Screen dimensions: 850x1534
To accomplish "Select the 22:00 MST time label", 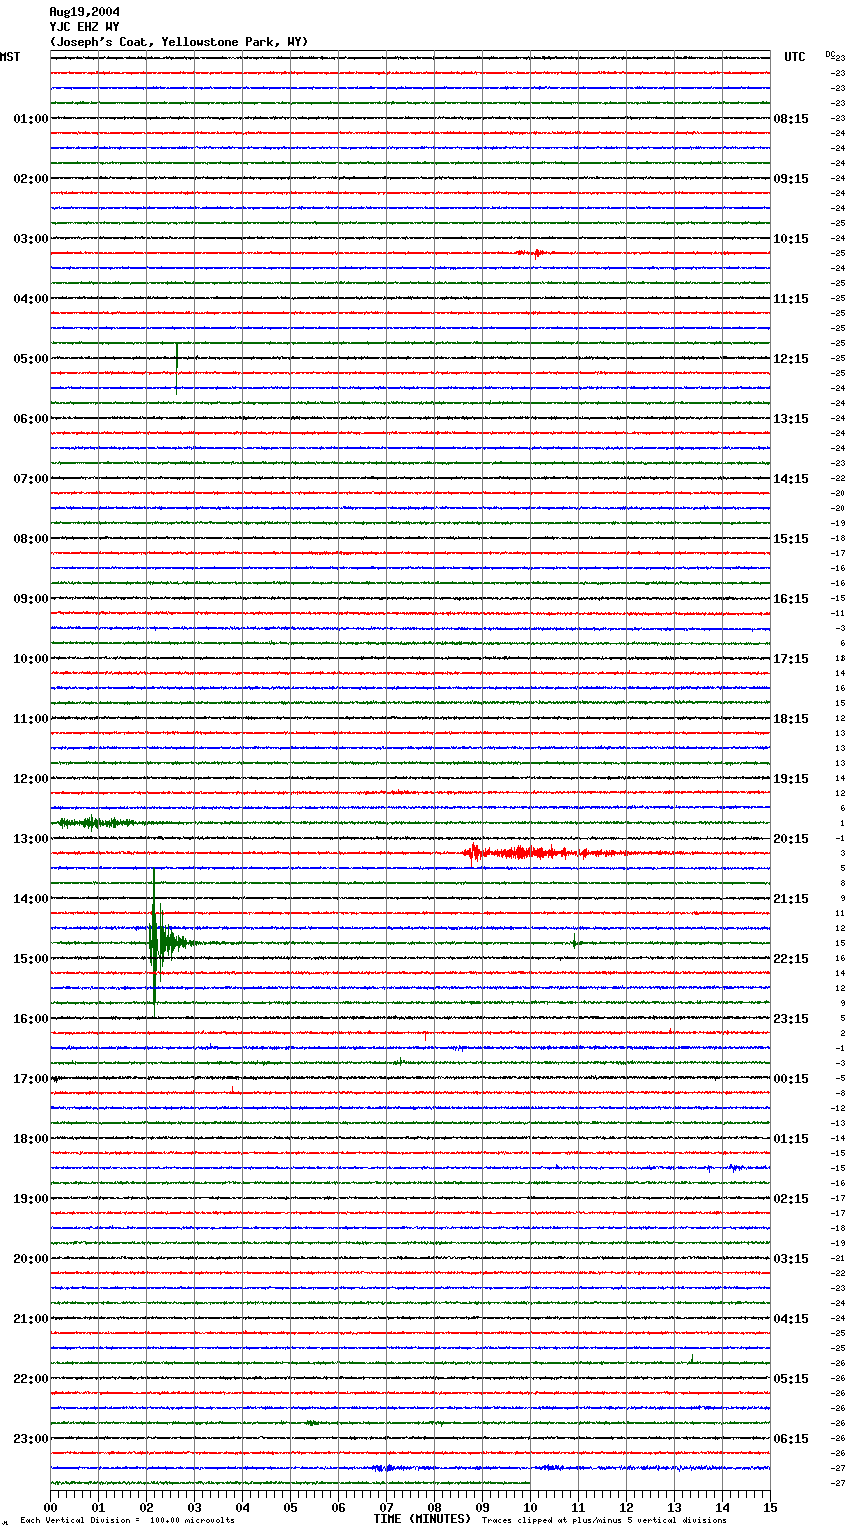I will 31,1379.
